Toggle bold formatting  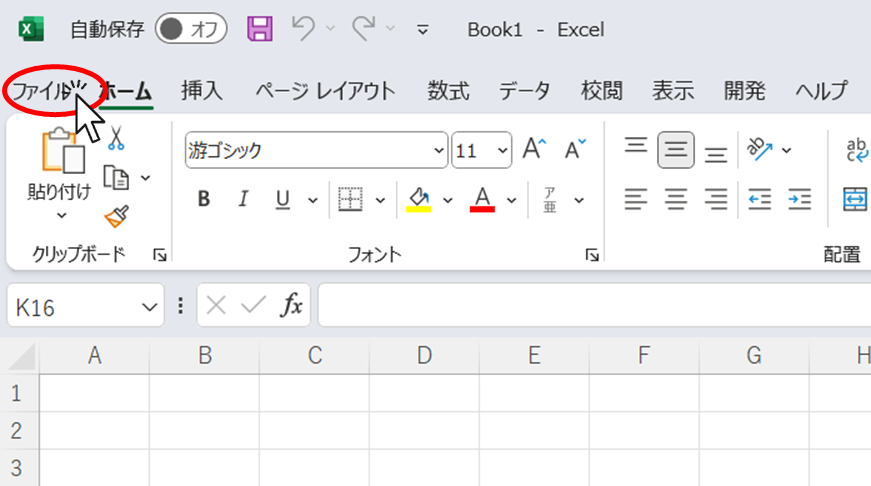[204, 199]
